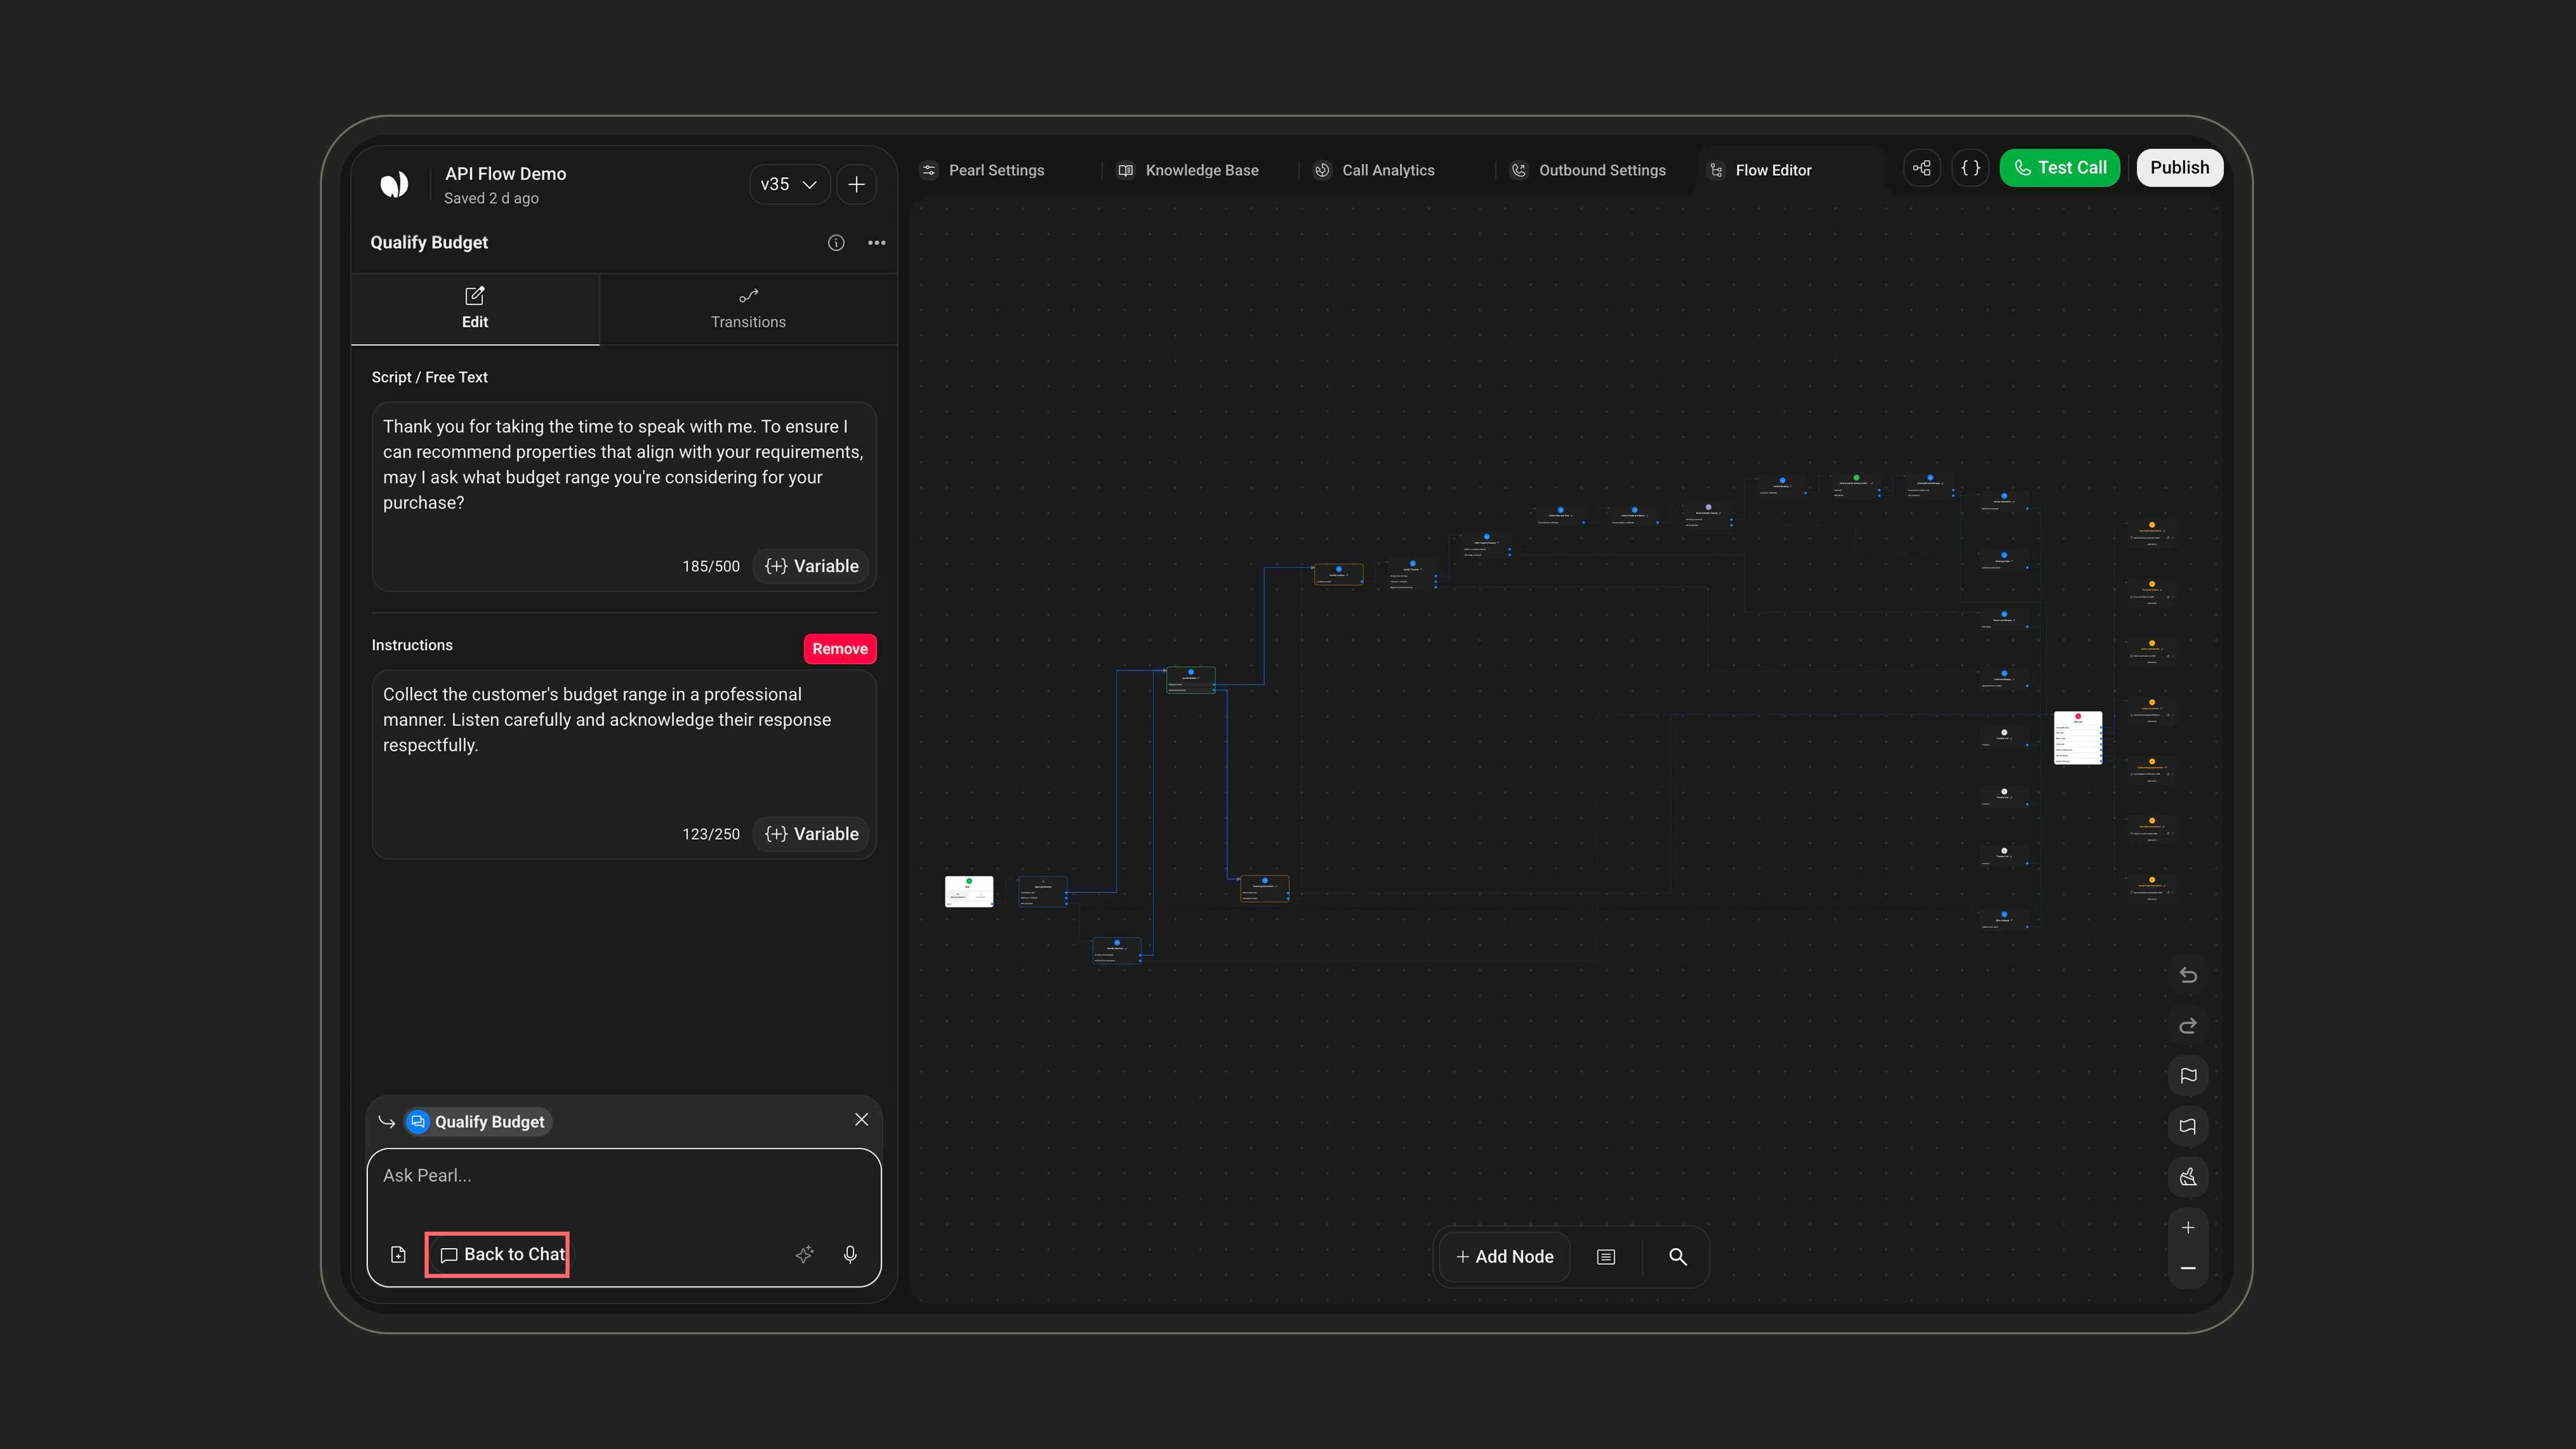Viewport: 2576px width, 1449px height.
Task: Click the broom cleanup layout icon
Action: (2188, 1177)
